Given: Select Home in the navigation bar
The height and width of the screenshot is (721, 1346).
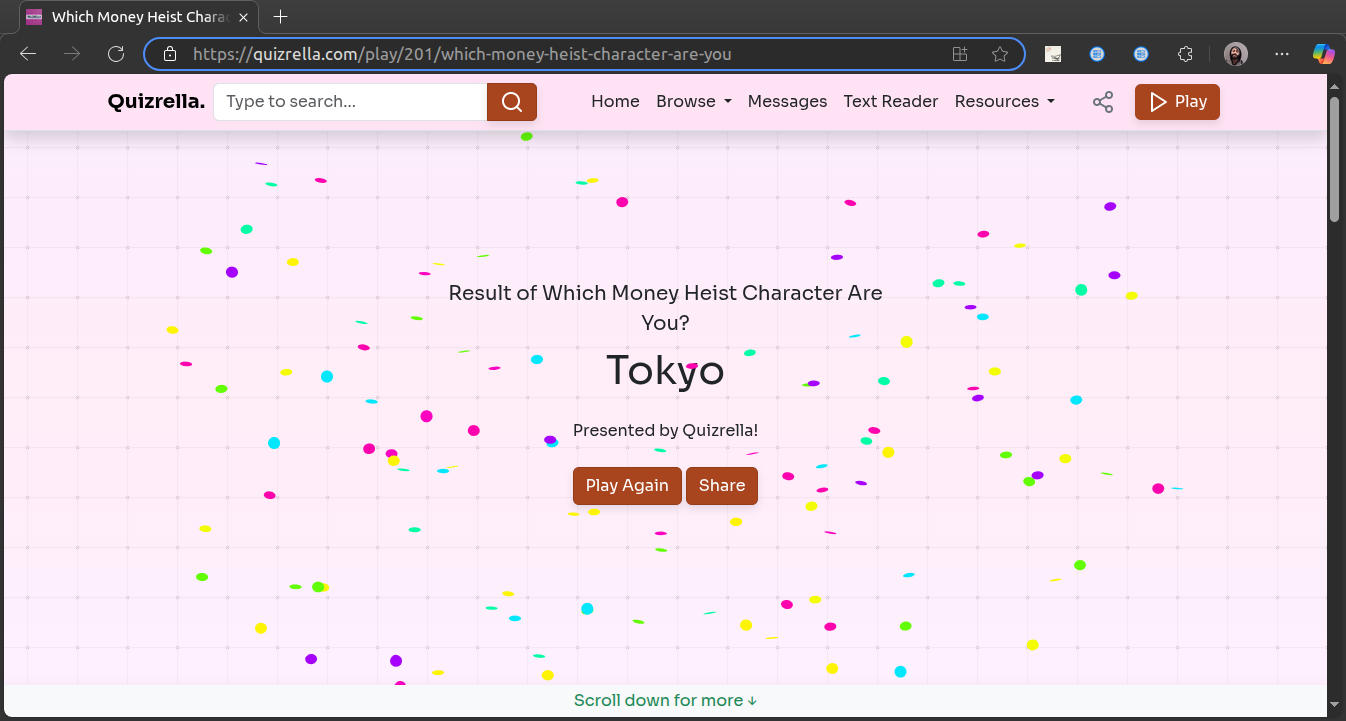Looking at the screenshot, I should (615, 101).
